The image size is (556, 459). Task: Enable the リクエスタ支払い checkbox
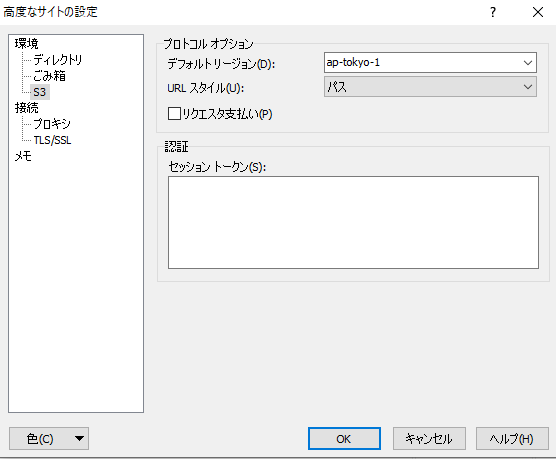pos(174,114)
